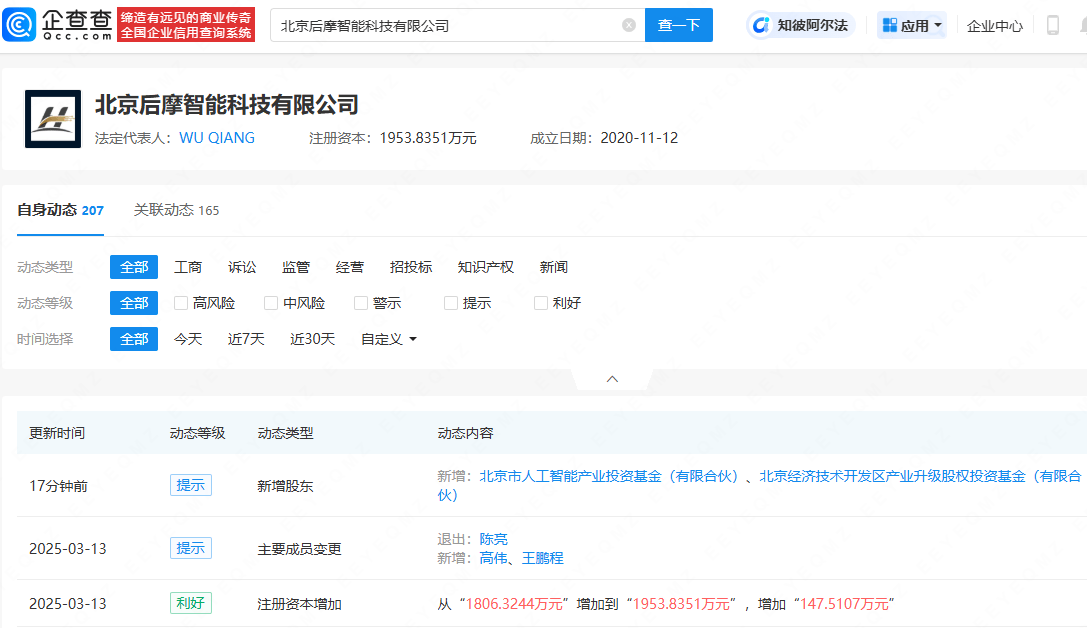Click the 提示 tag in the 新增股东 row

(x=191, y=485)
